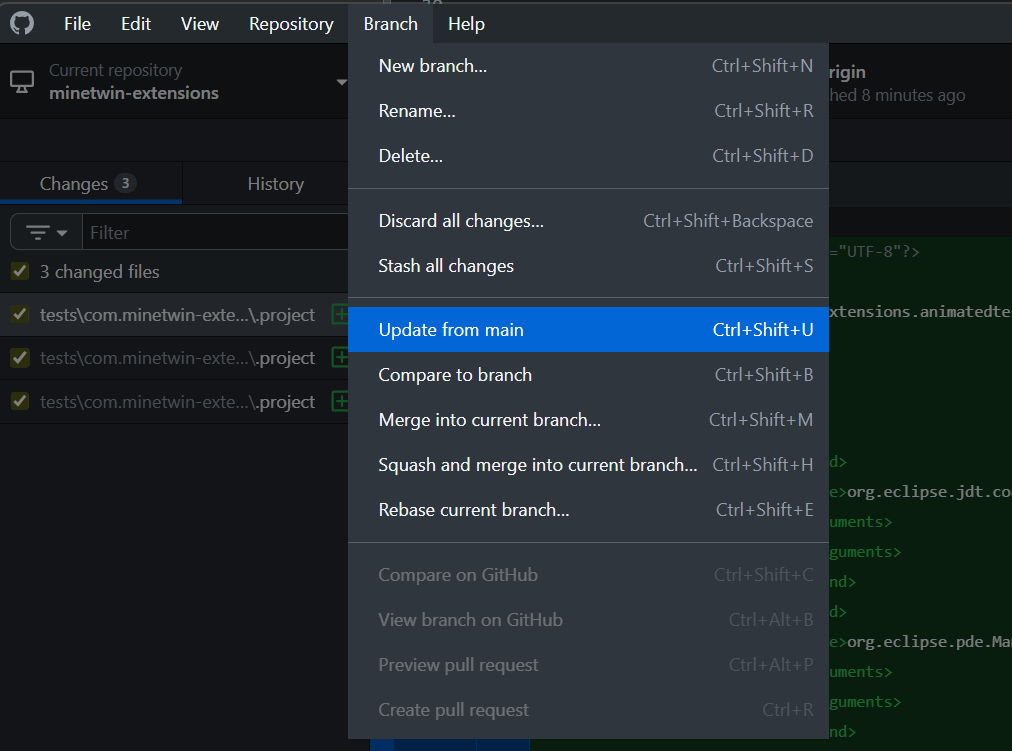This screenshot has width=1012, height=751.
Task: Uncheck the first .project file checkbox
Action: tap(20, 314)
